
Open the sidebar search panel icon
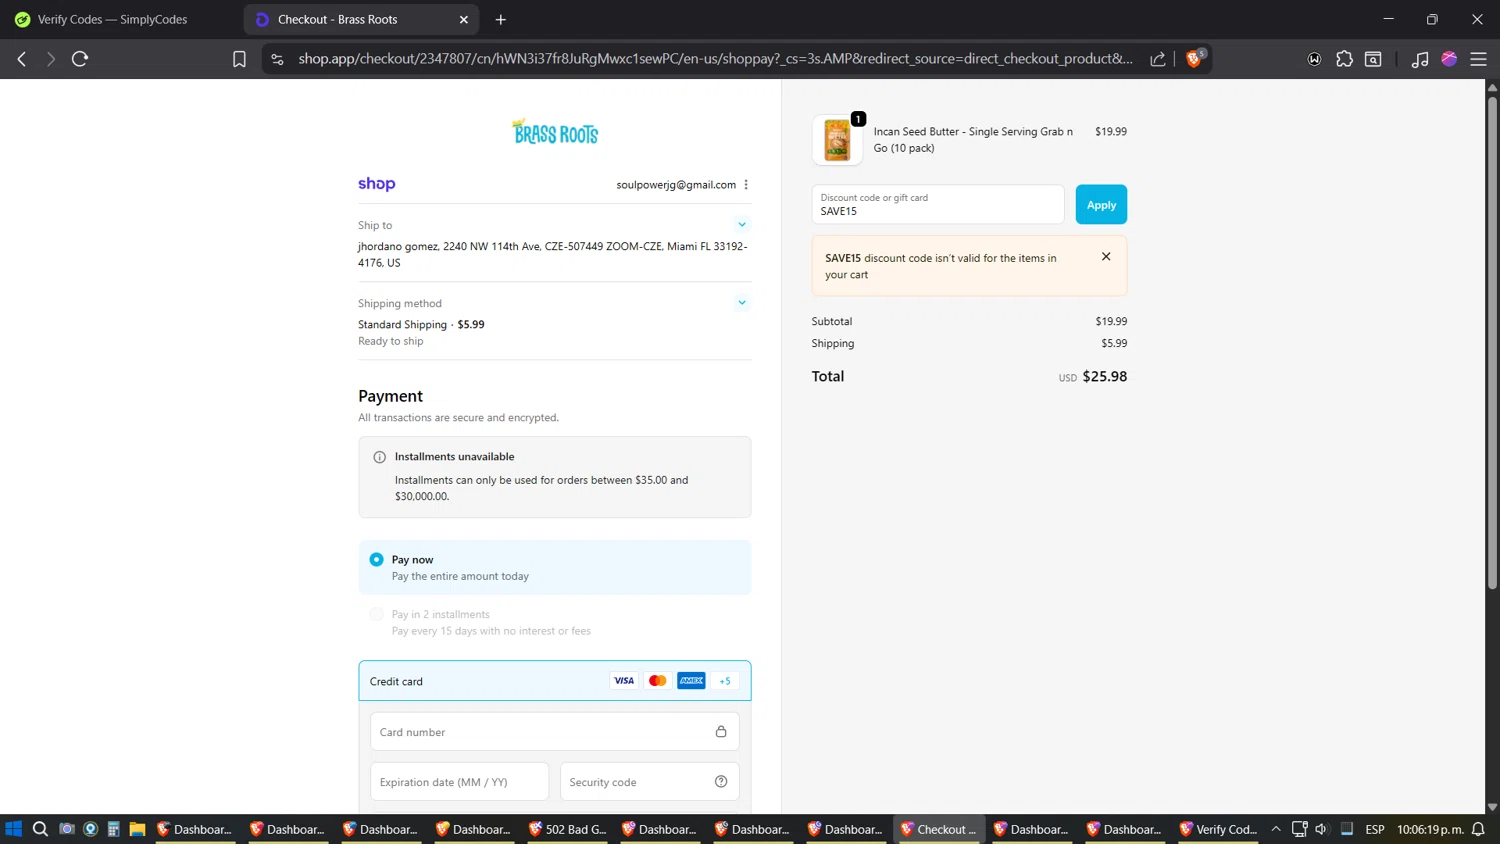point(1373,59)
